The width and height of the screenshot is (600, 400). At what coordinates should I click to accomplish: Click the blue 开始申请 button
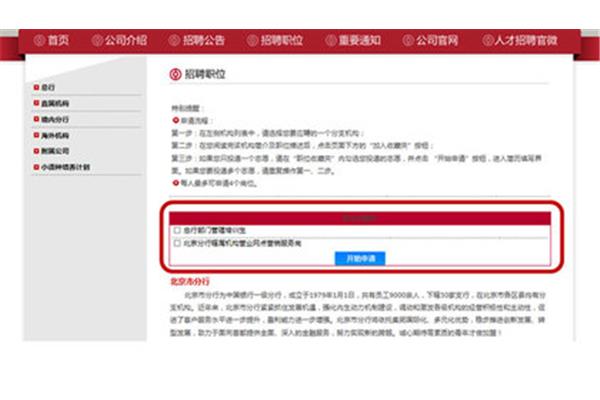coord(360,258)
